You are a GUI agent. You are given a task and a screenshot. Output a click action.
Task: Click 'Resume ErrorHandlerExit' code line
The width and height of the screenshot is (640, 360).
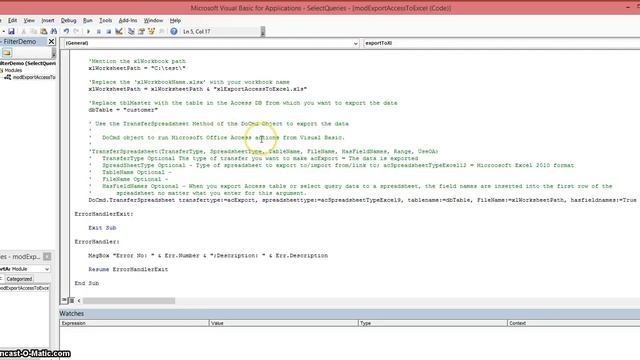click(128, 269)
